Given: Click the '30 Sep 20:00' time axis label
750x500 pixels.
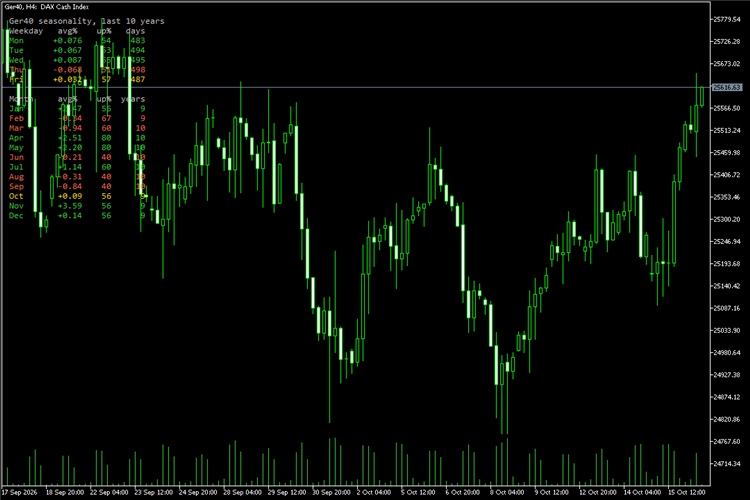Looking at the screenshot, I should pos(331,492).
